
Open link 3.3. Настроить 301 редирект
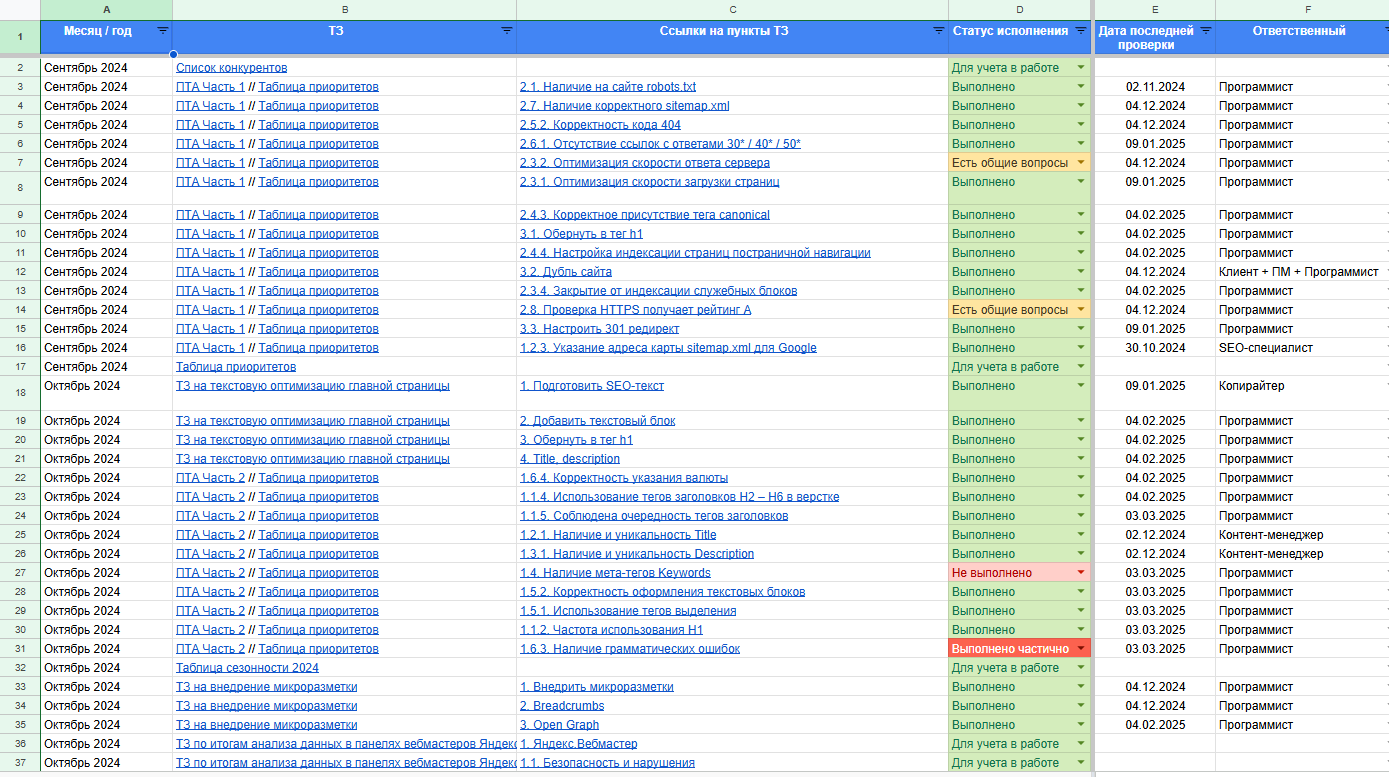[599, 329]
